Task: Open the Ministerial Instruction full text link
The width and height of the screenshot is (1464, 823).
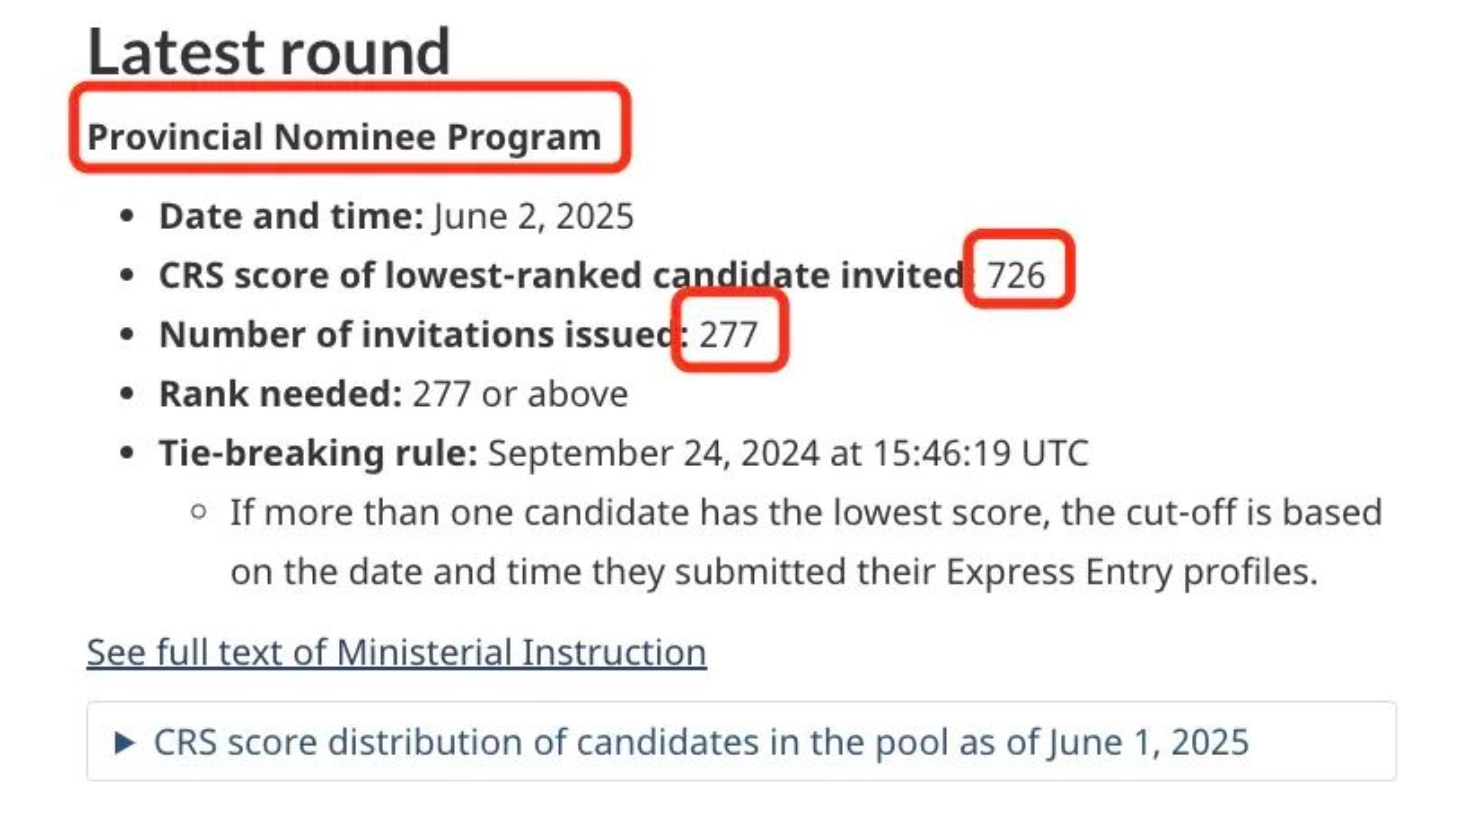Action: pyautogui.click(x=395, y=650)
